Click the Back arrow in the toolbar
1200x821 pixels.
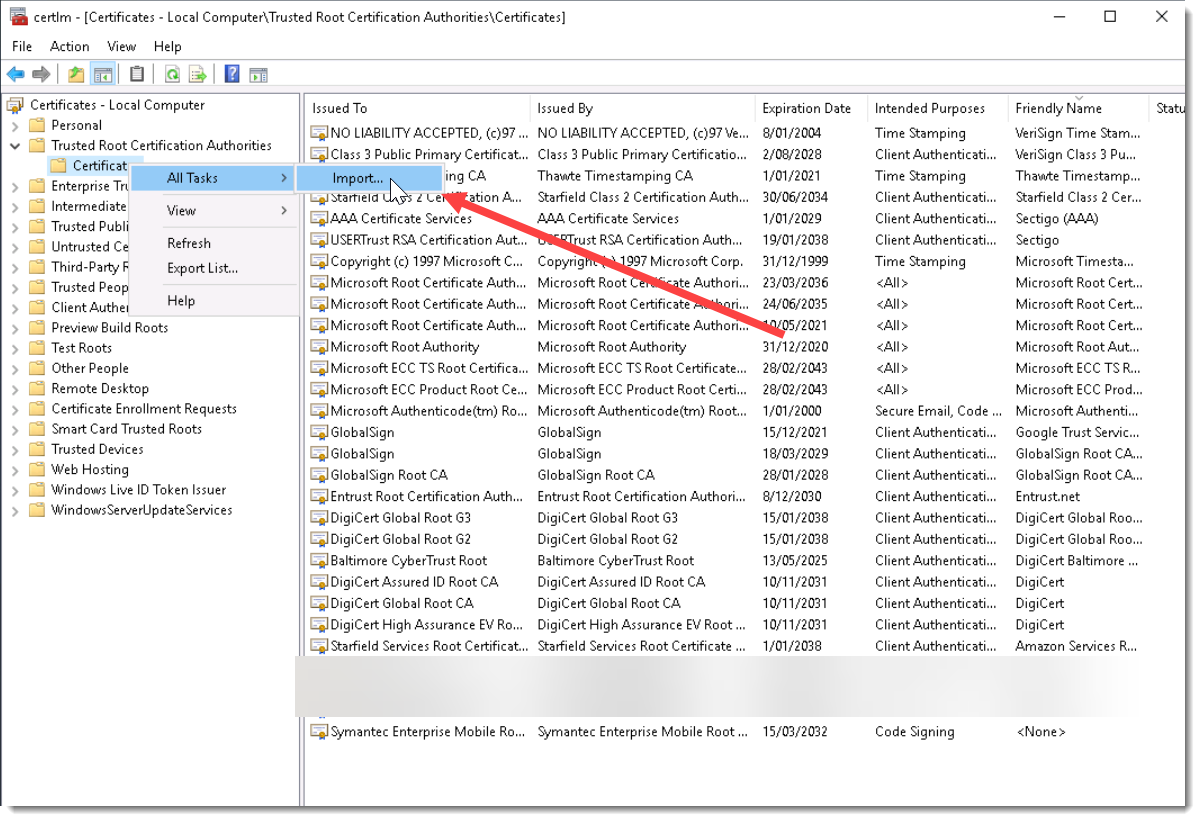click(x=16, y=74)
